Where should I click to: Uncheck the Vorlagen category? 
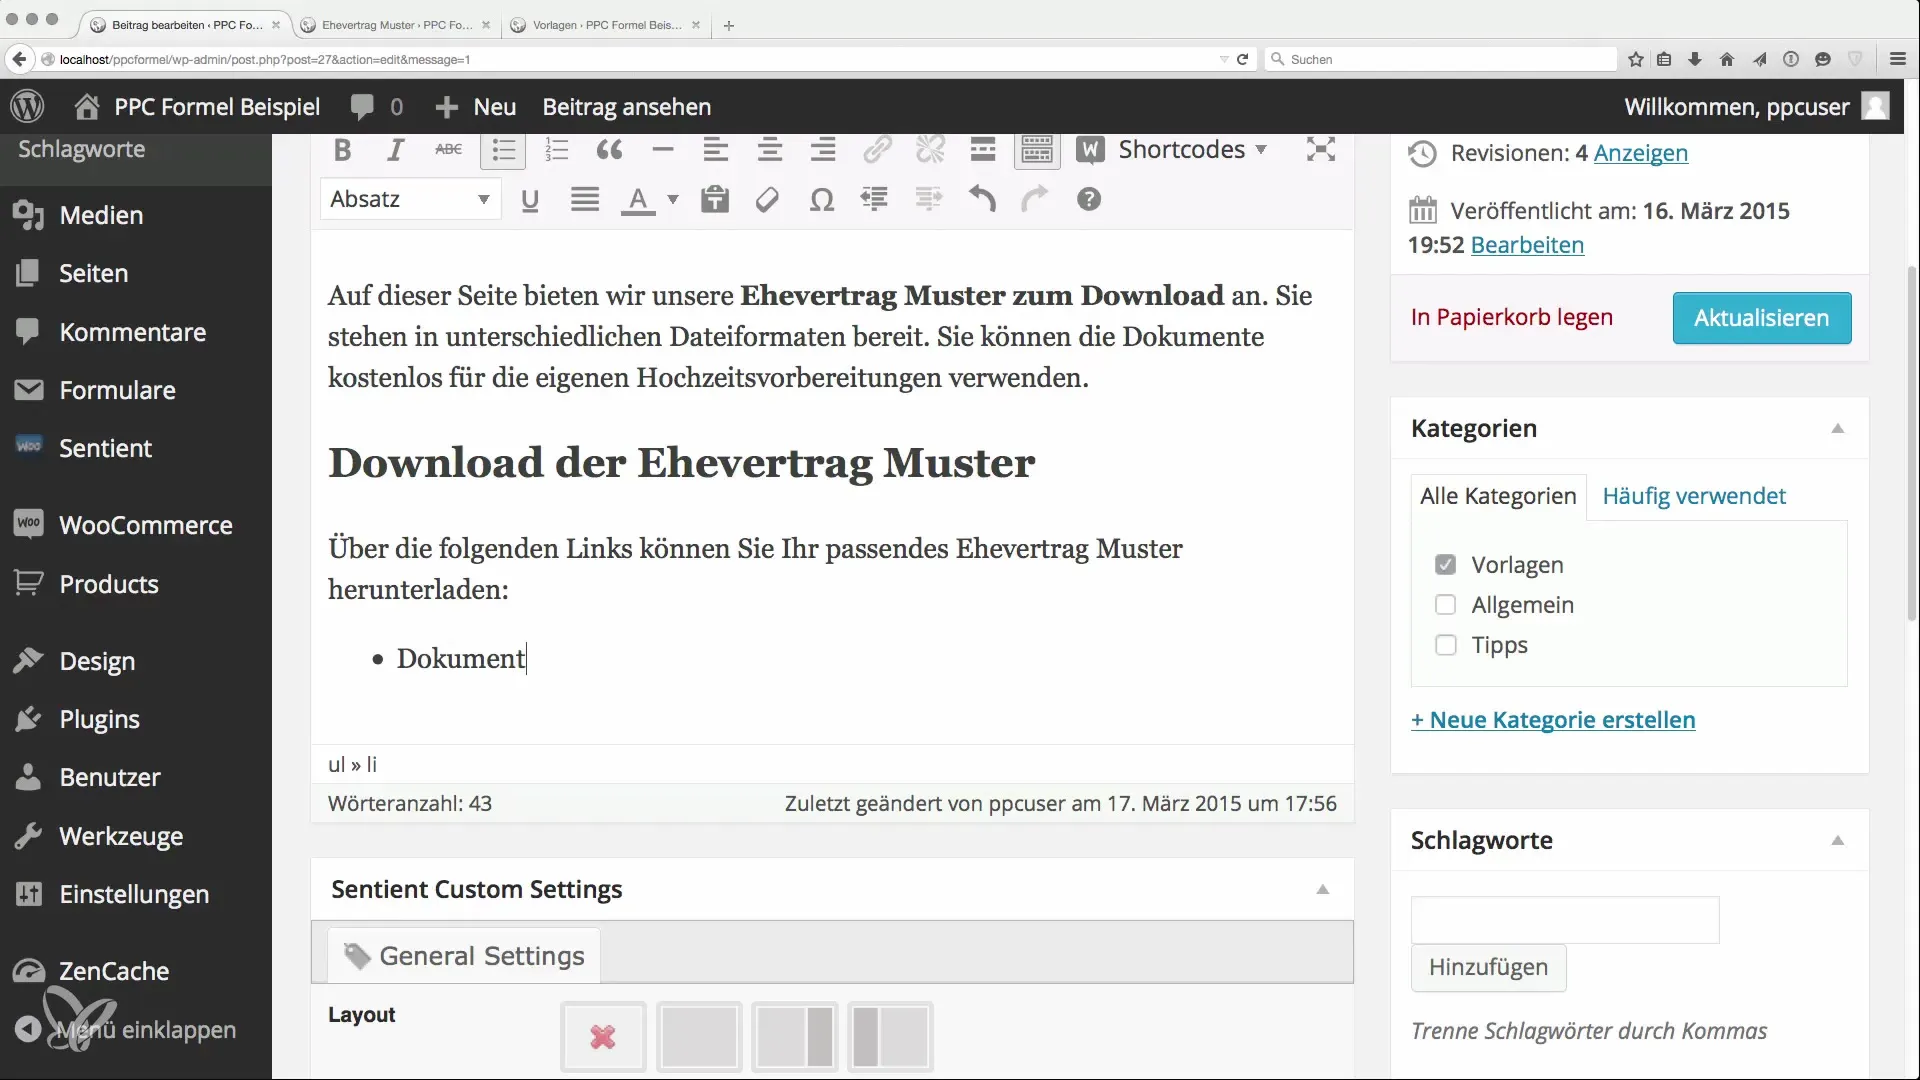[x=1445, y=565]
